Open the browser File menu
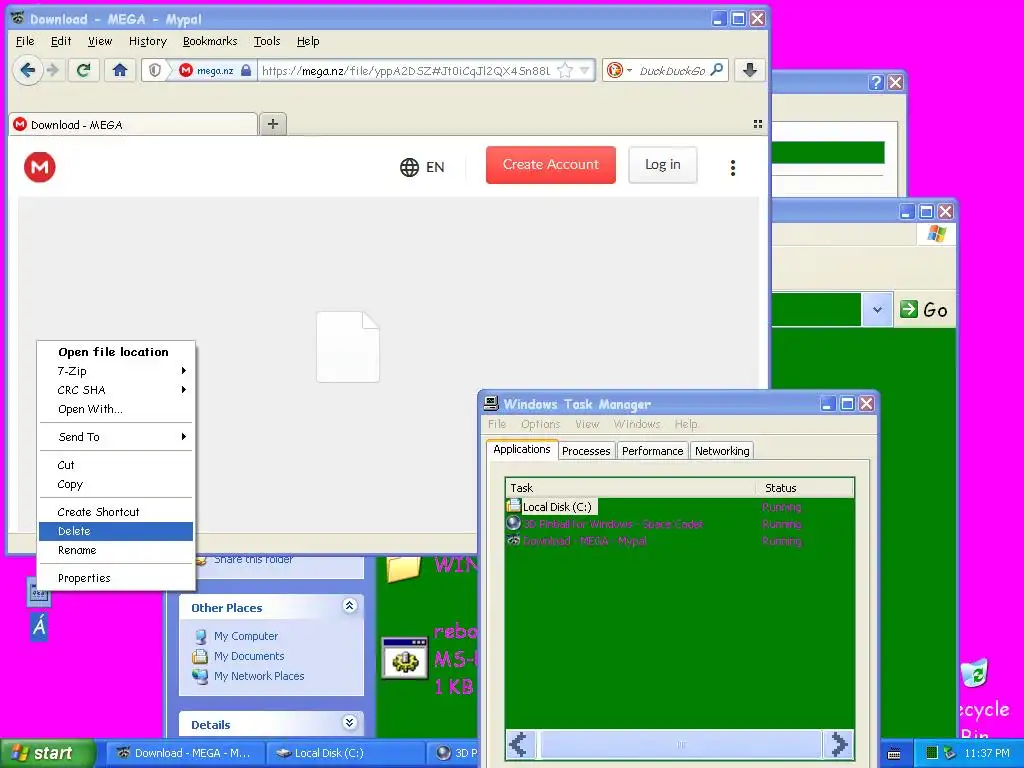The height and width of the screenshot is (768, 1024). click(25, 41)
